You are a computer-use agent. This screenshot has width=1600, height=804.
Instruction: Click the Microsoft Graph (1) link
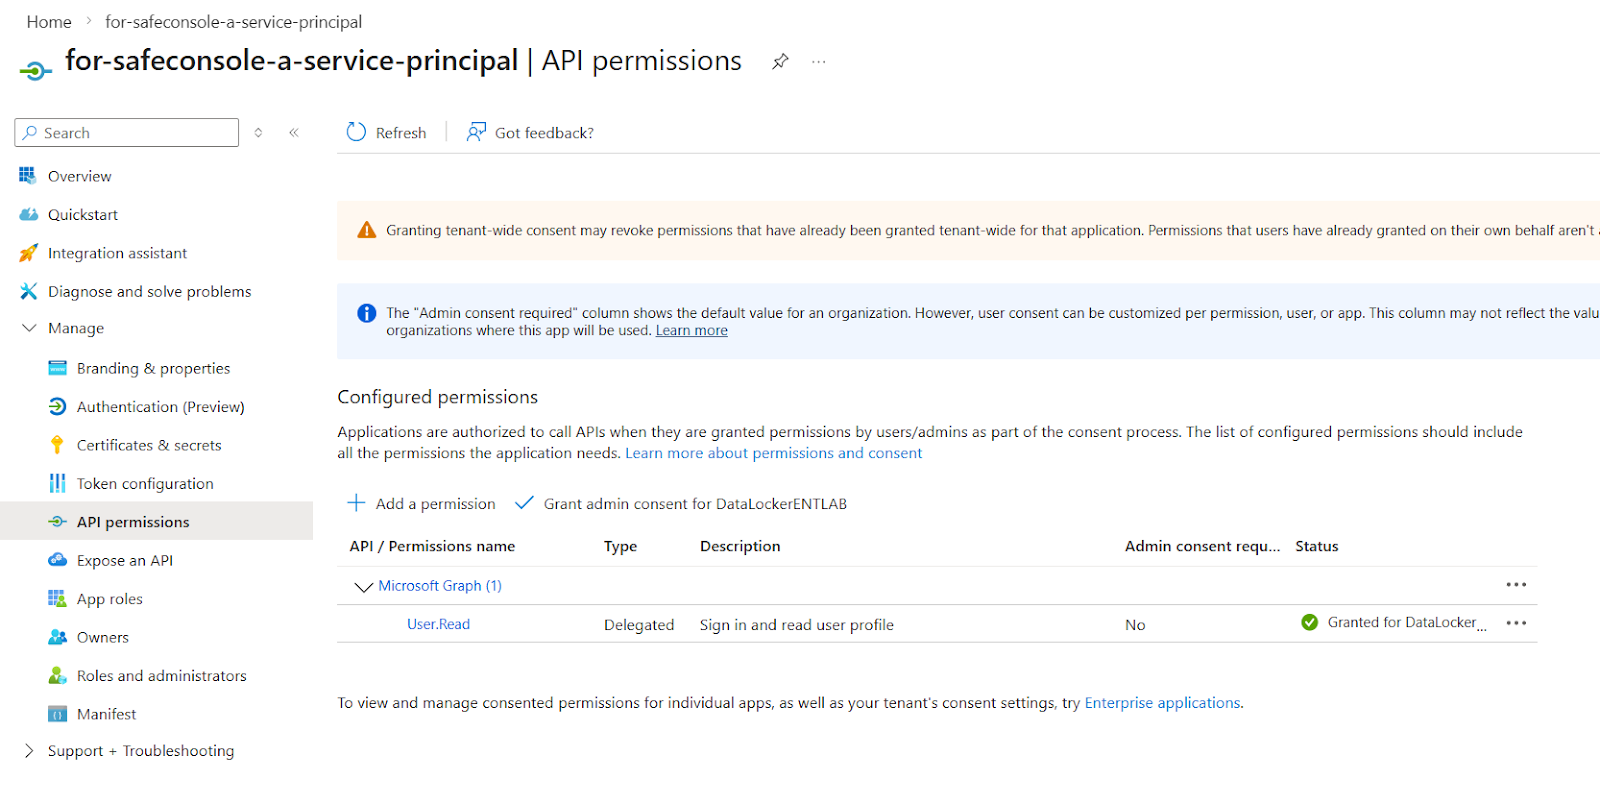click(x=440, y=586)
